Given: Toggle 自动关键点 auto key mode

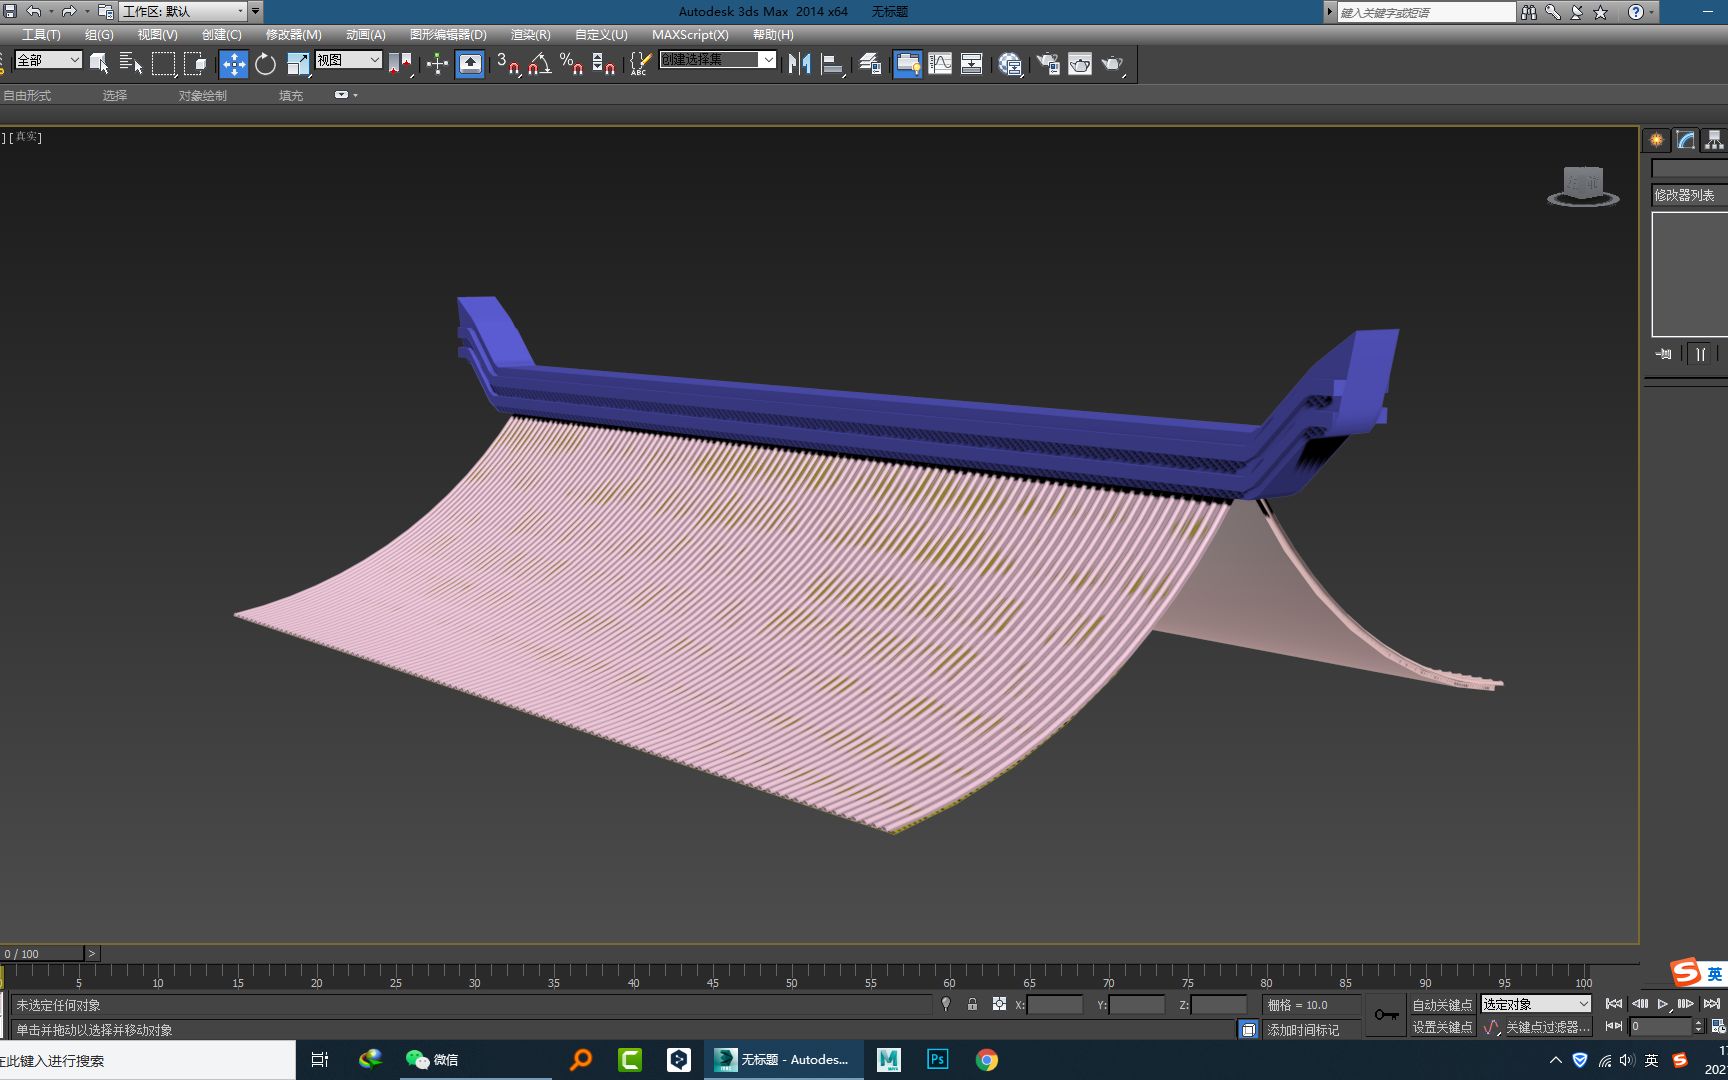Looking at the screenshot, I should pos(1441,1005).
